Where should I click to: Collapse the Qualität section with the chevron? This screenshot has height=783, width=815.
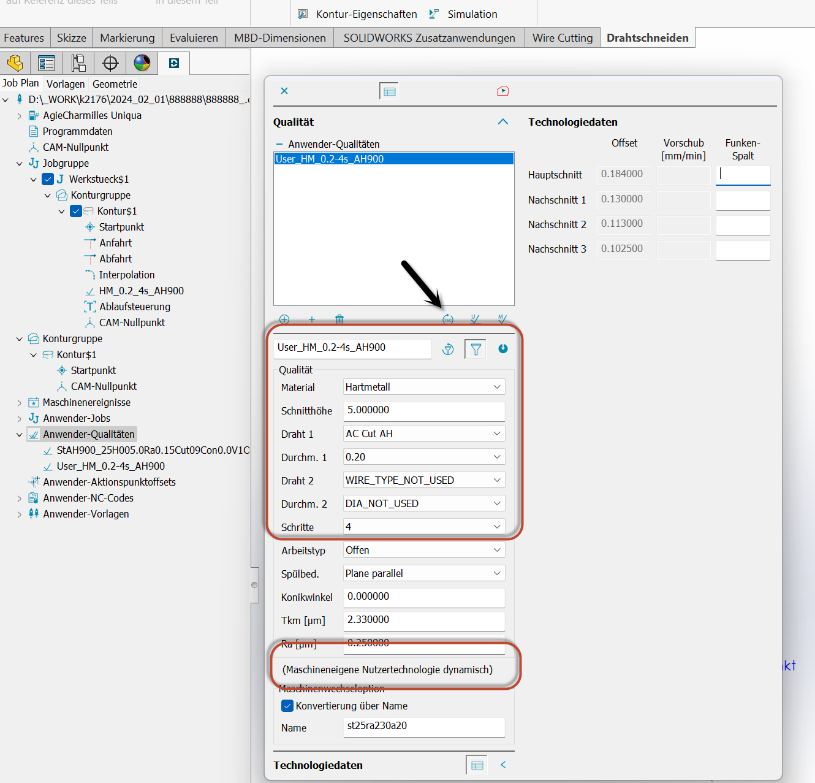503,122
